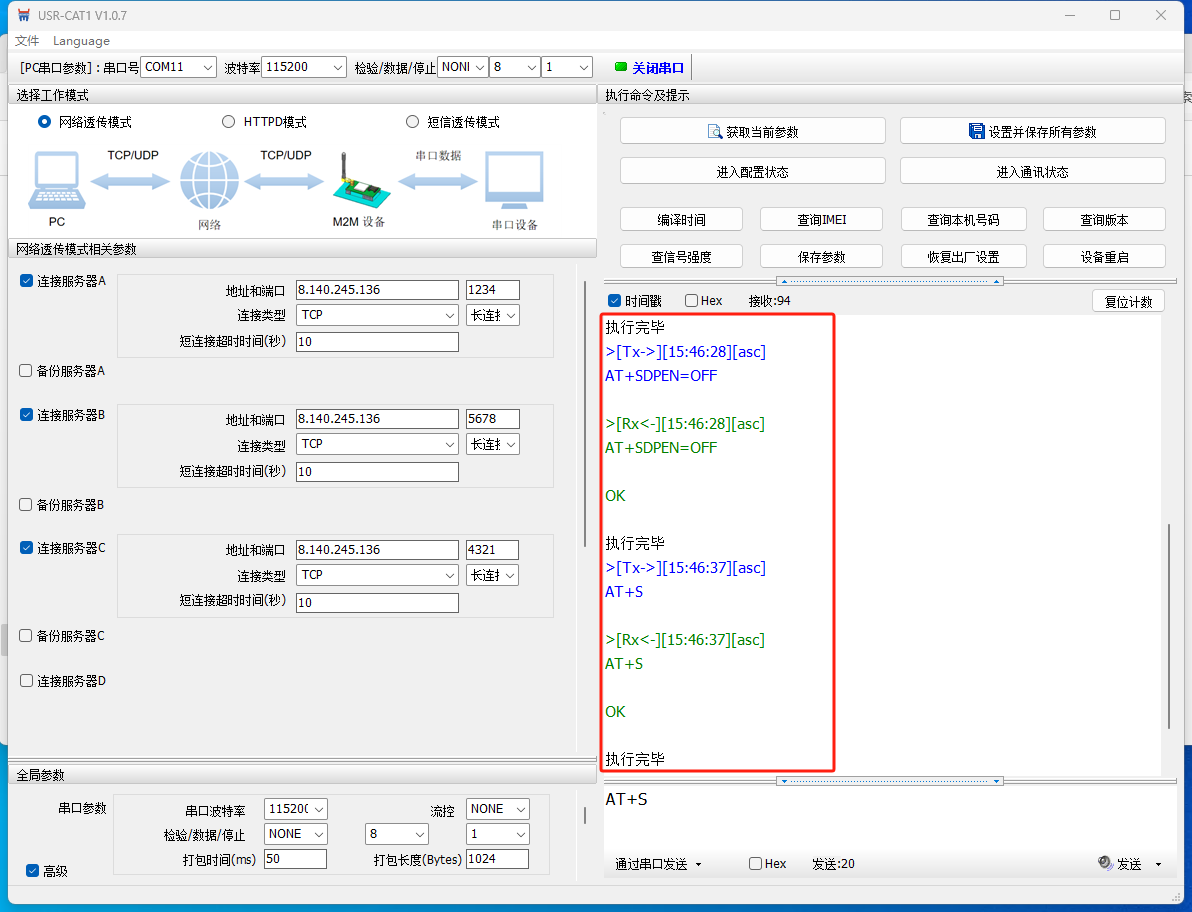Click the 进入配置状态 button
The image size is (1192, 912).
pyautogui.click(x=752, y=171)
